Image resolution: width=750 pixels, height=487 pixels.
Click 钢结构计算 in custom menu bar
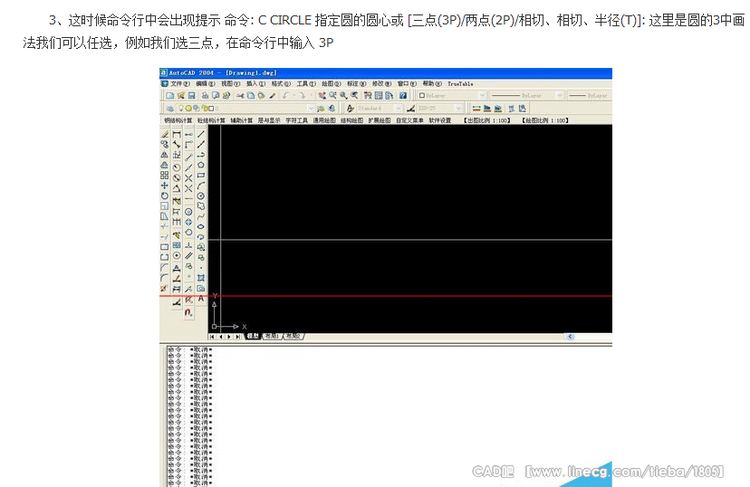coord(178,121)
